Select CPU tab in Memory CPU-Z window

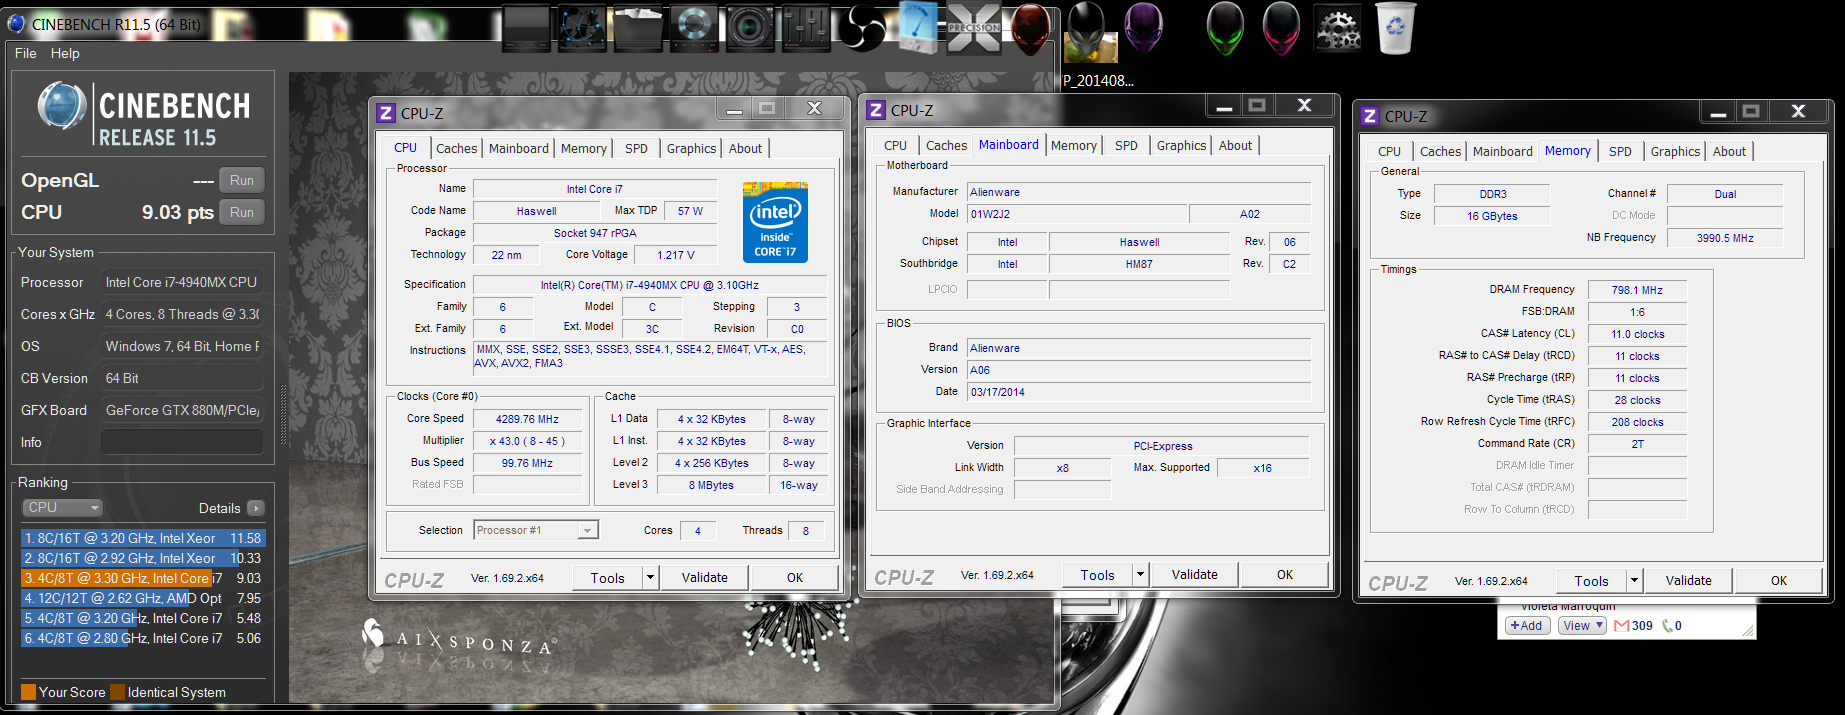[x=1389, y=151]
